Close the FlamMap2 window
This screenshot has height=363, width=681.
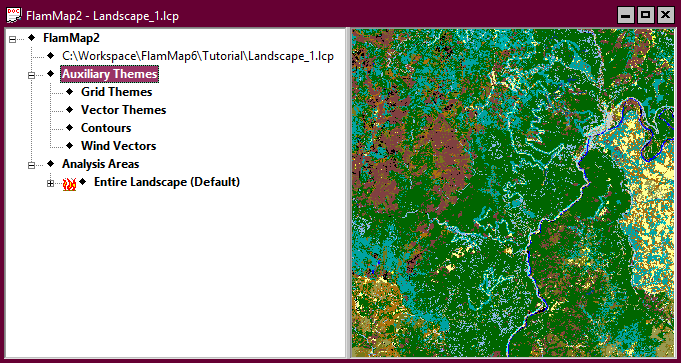(x=665, y=16)
